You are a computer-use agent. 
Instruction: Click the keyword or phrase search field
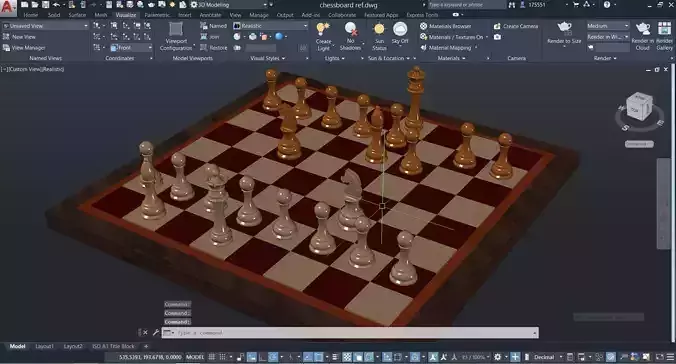pos(466,5)
